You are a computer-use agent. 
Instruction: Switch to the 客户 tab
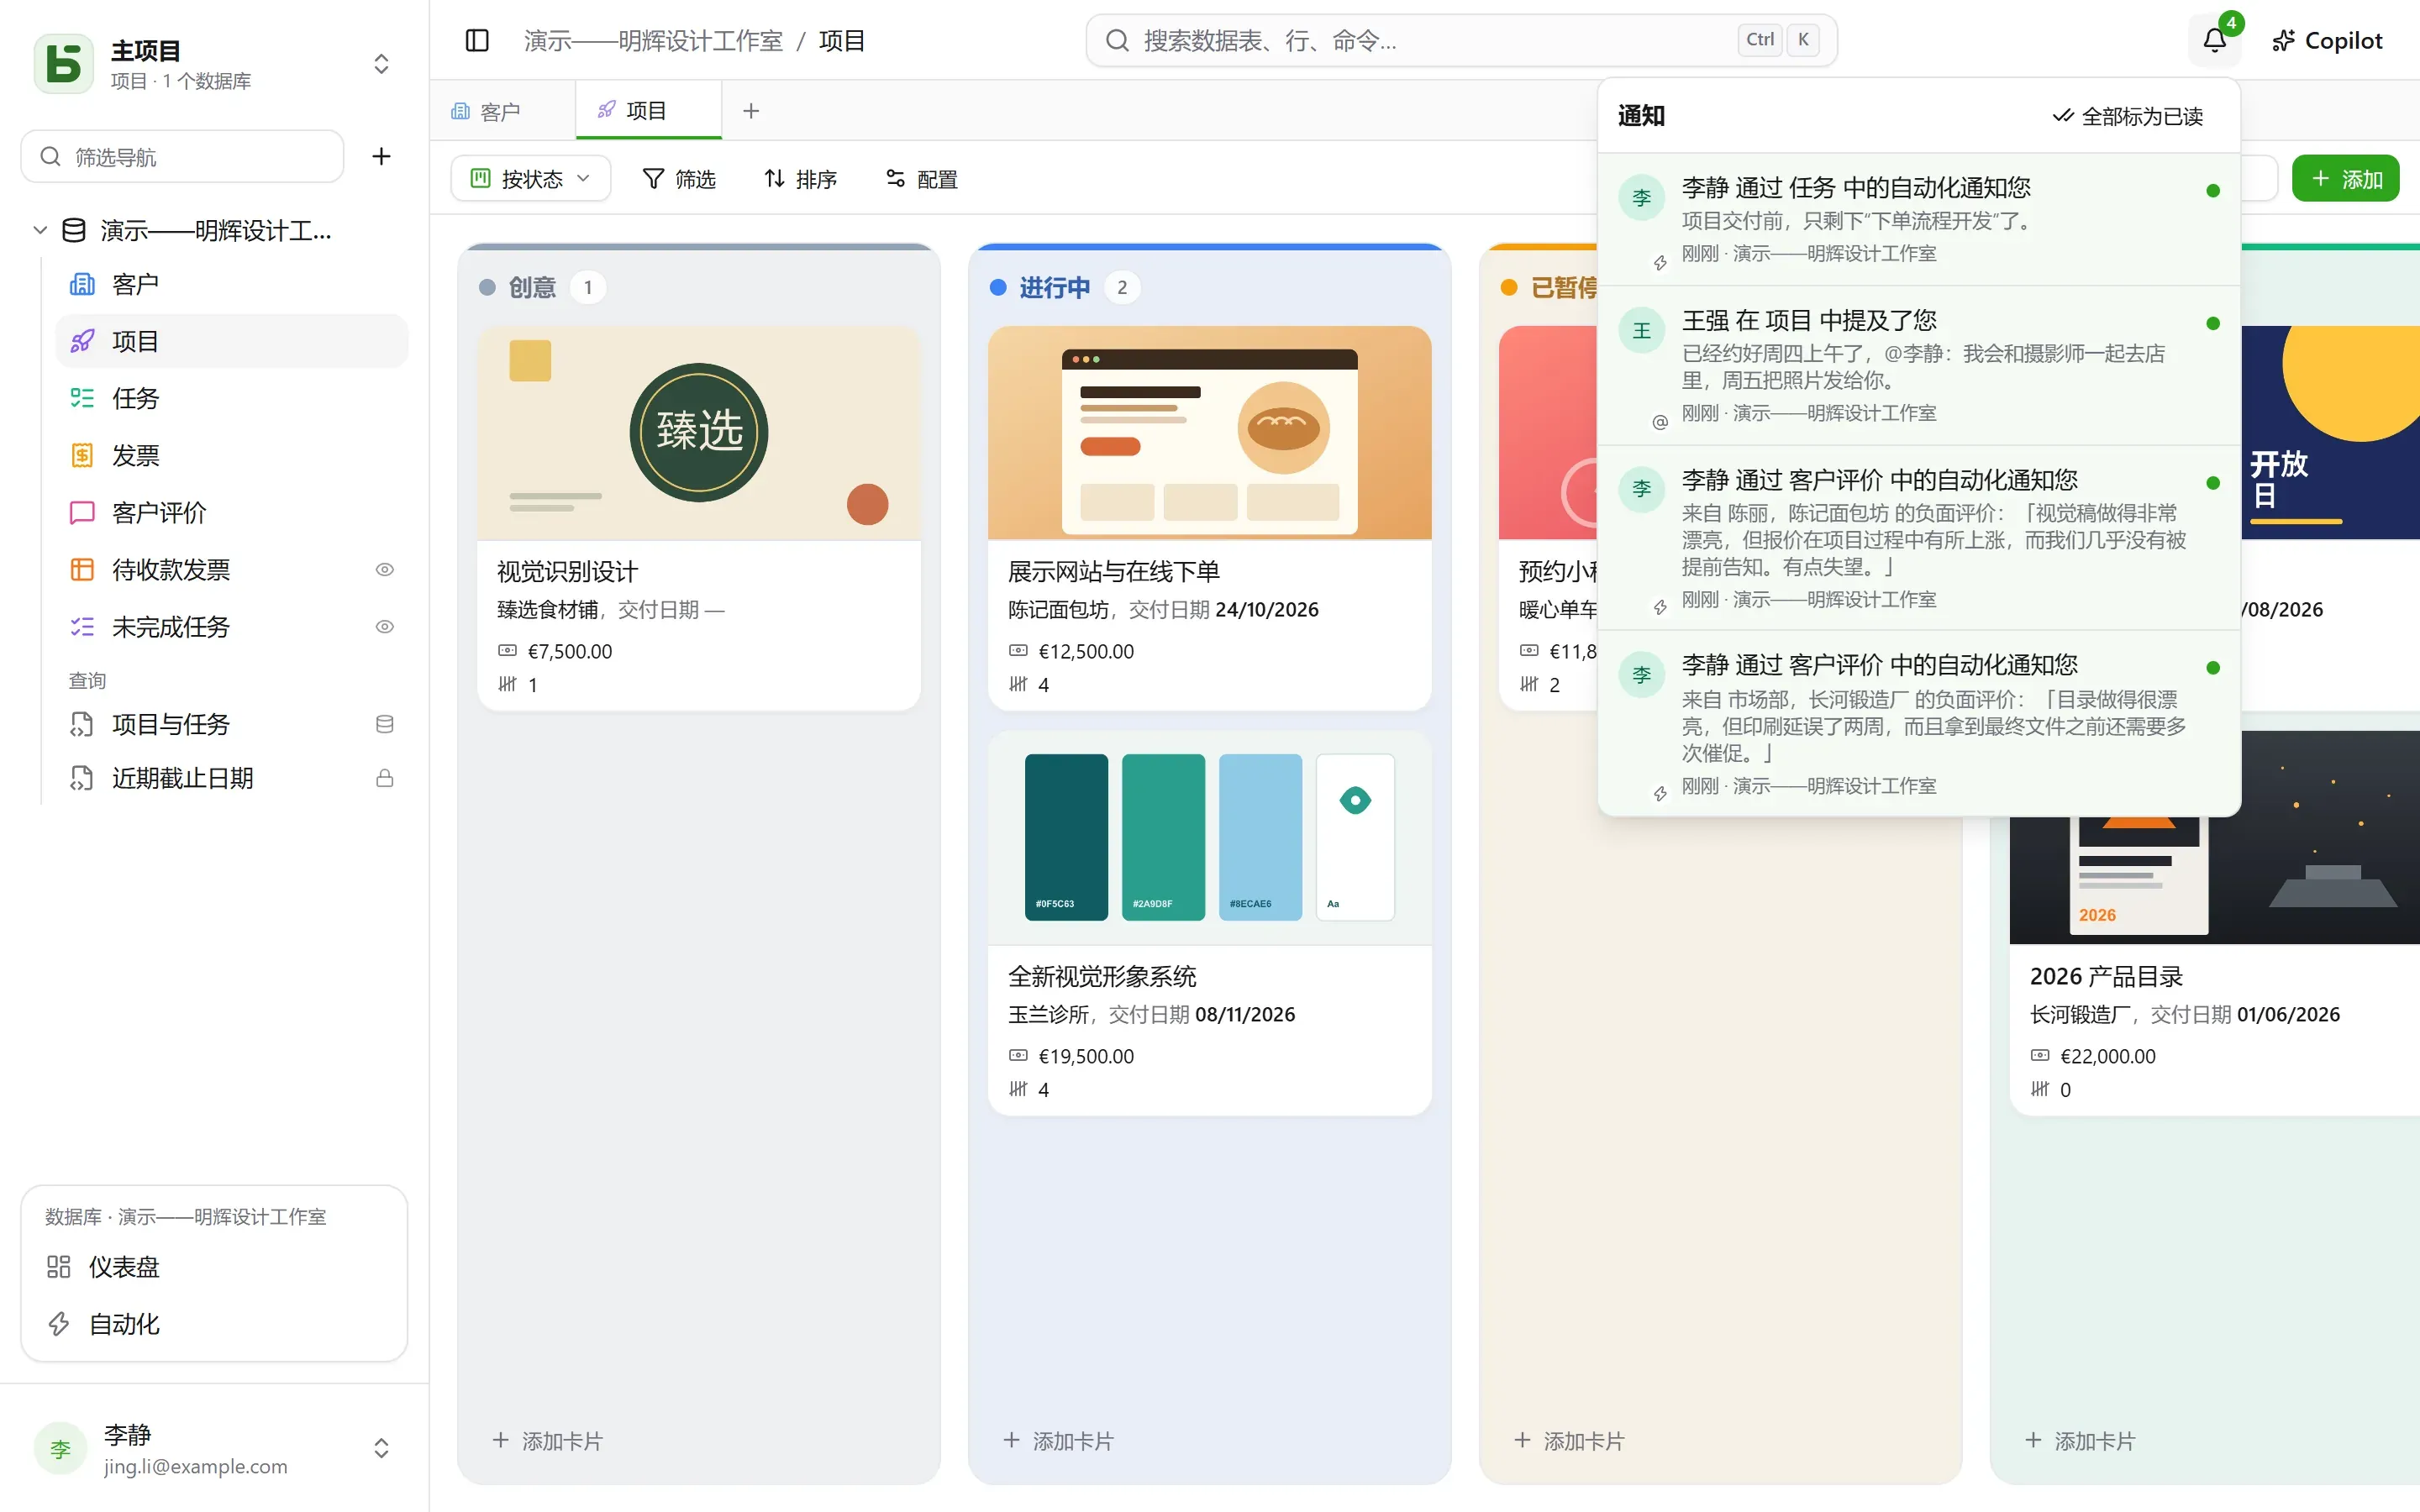[502, 111]
